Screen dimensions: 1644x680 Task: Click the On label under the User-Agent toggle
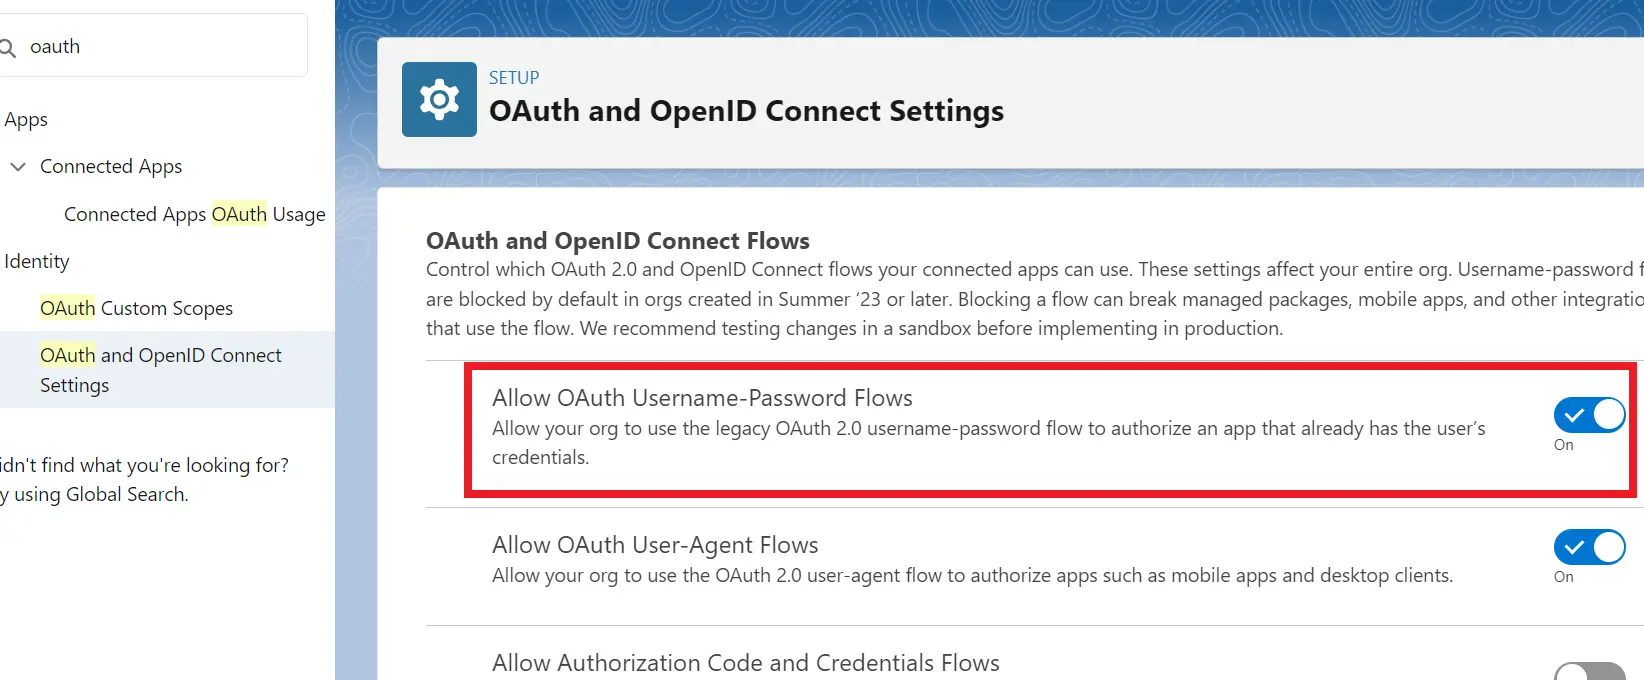click(1561, 577)
